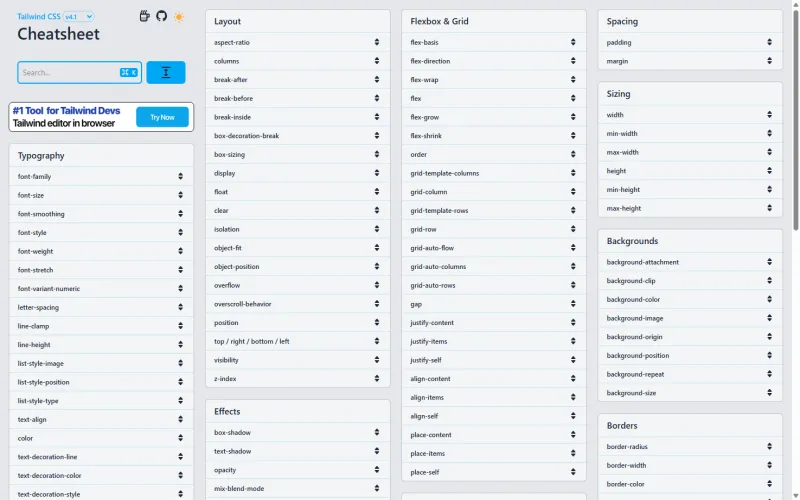Expand the font-weight row
Viewport: 800px width, 500px height.
101,252
